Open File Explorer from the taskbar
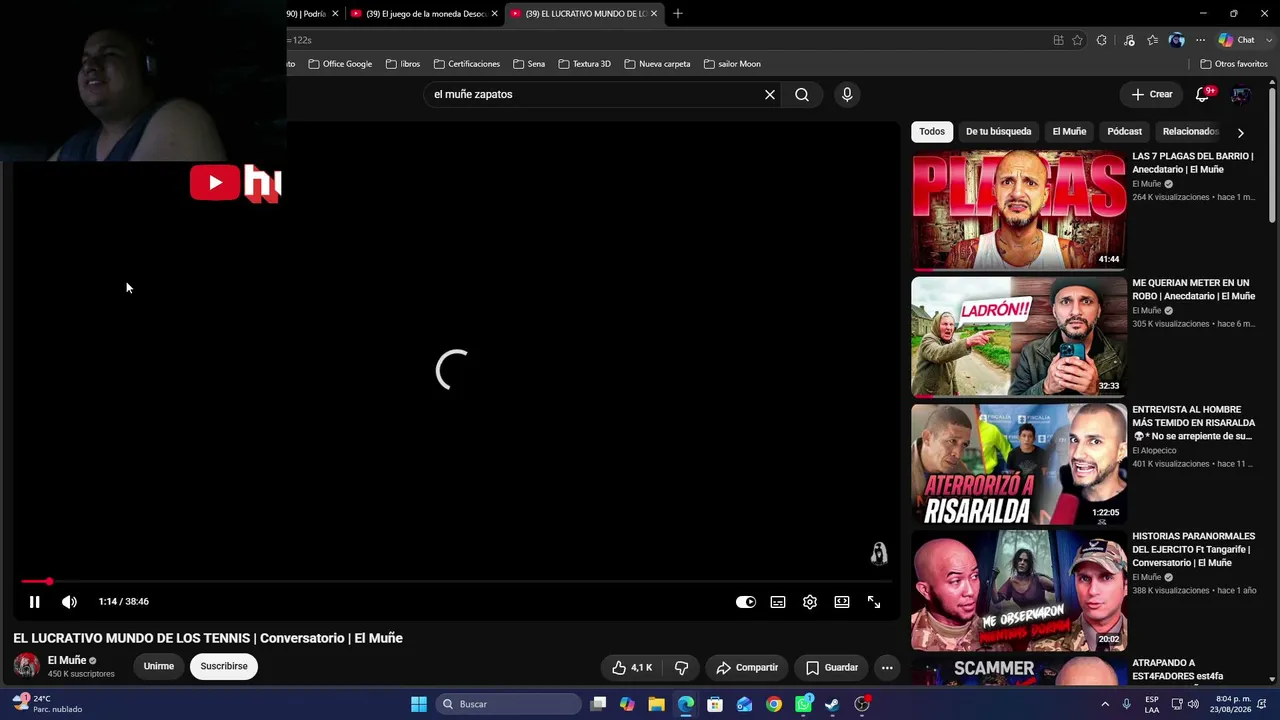Viewport: 1280px width, 720px height. click(x=656, y=704)
